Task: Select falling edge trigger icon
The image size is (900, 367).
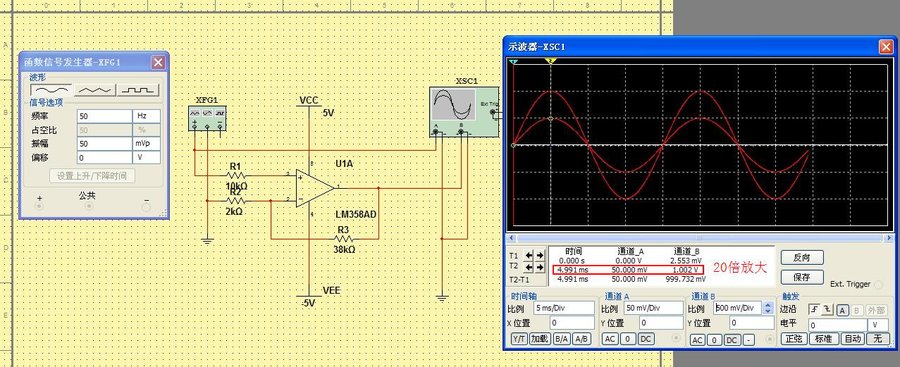Action: [x=826, y=310]
